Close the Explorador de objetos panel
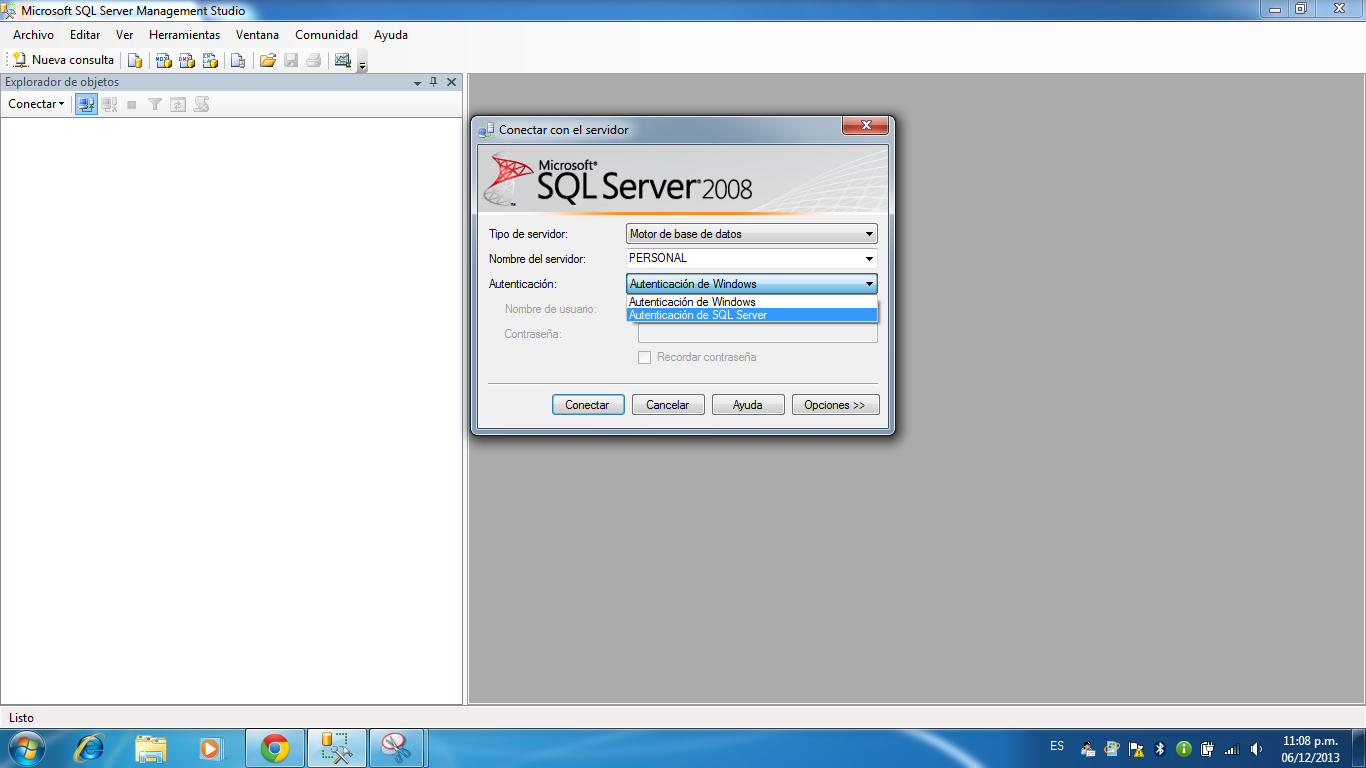The width and height of the screenshot is (1366, 768). coord(451,82)
